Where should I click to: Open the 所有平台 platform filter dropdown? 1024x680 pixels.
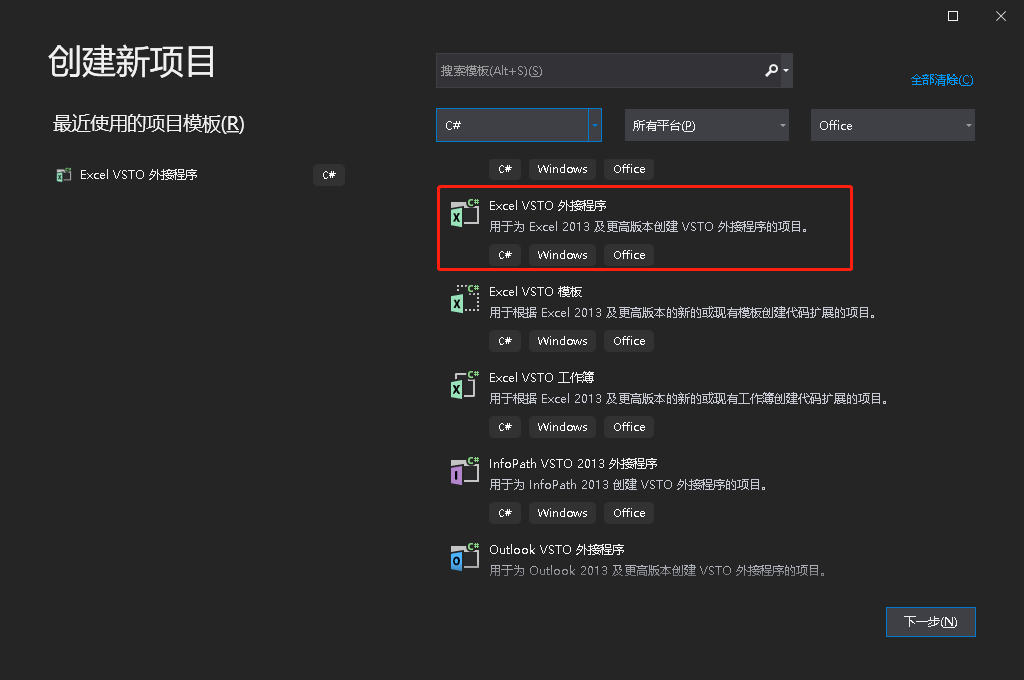point(707,125)
